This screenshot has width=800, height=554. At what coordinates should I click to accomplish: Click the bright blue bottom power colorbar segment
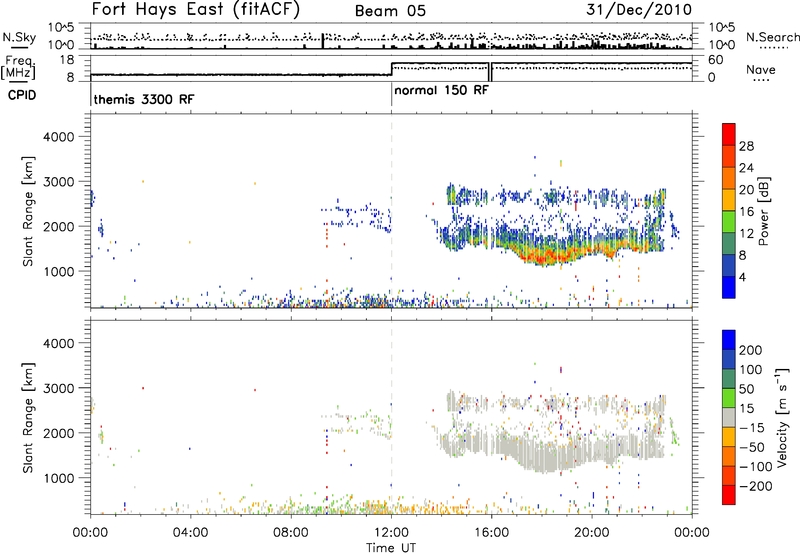pyautogui.click(x=729, y=287)
